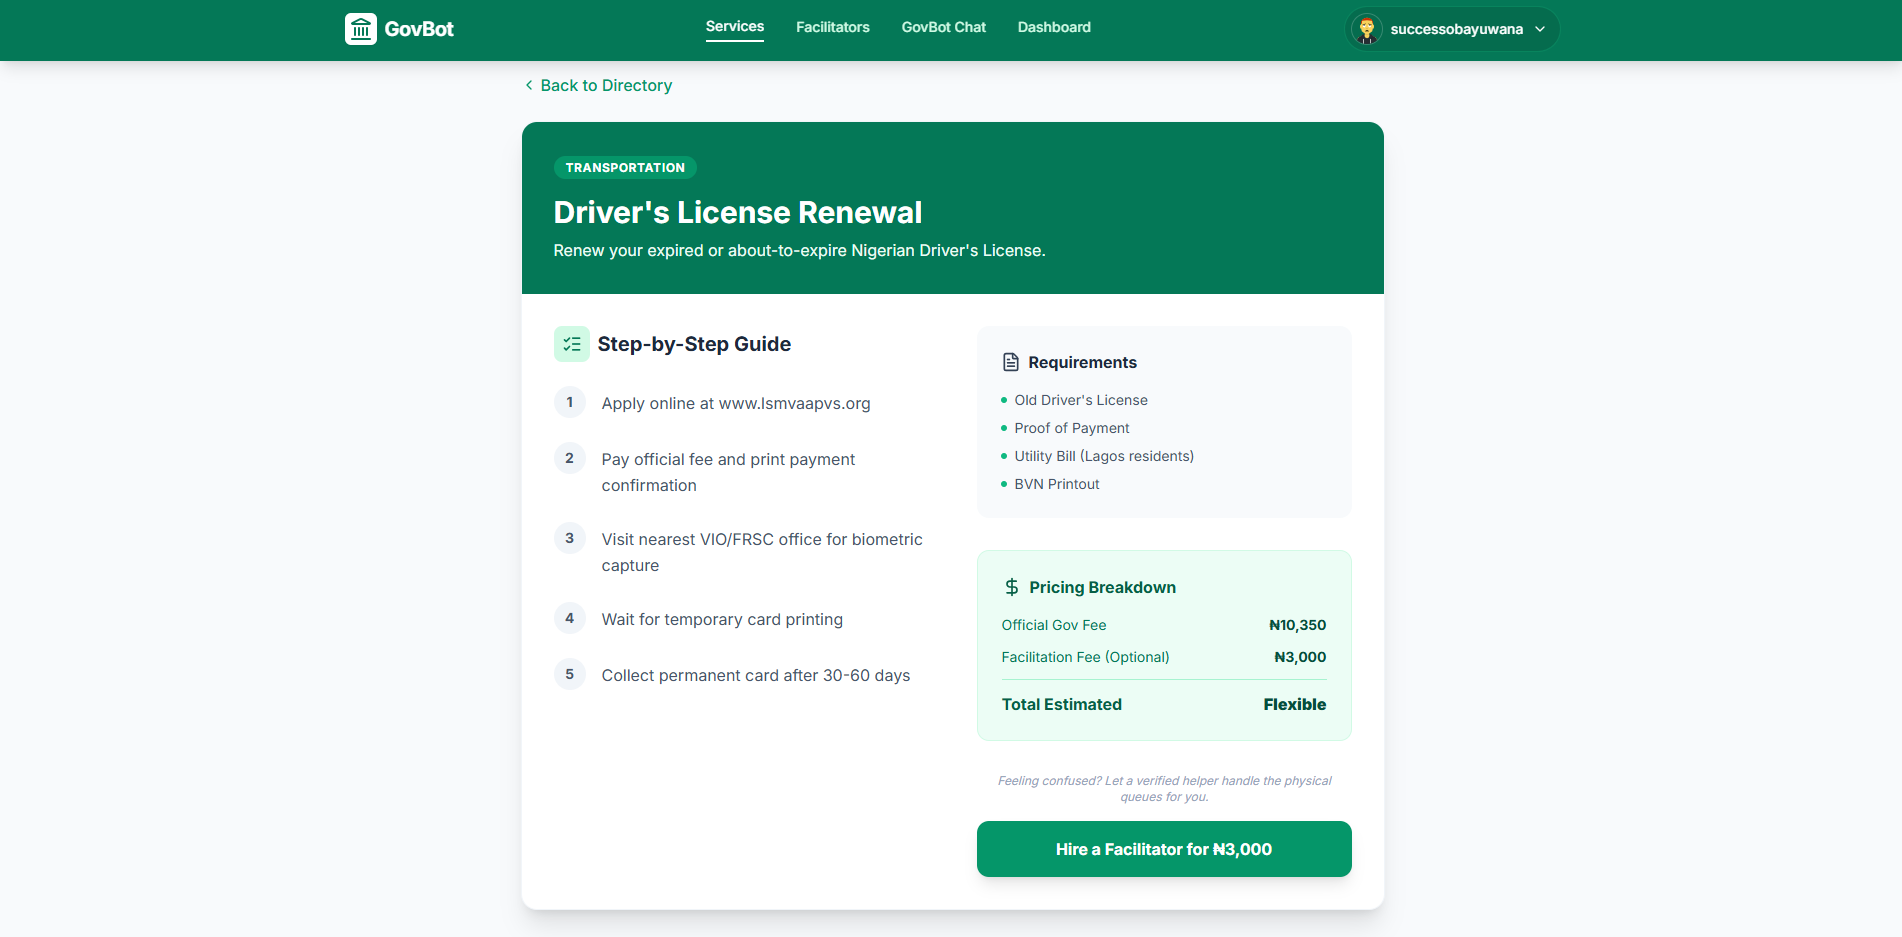This screenshot has height=937, width=1902.
Task: Hire a Facilitator for ₦3,000
Action: [1164, 849]
